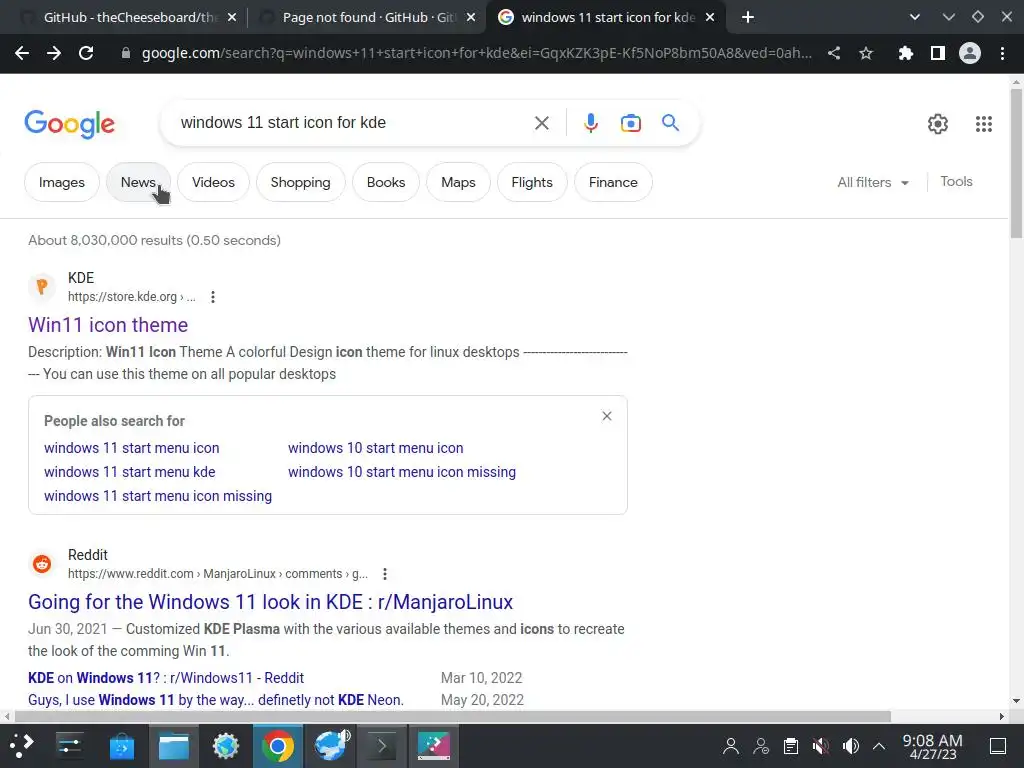Viewport: 1024px width, 768px height.
Task: Switch to the GitHub theCheeseboard tab
Action: click(x=129, y=18)
